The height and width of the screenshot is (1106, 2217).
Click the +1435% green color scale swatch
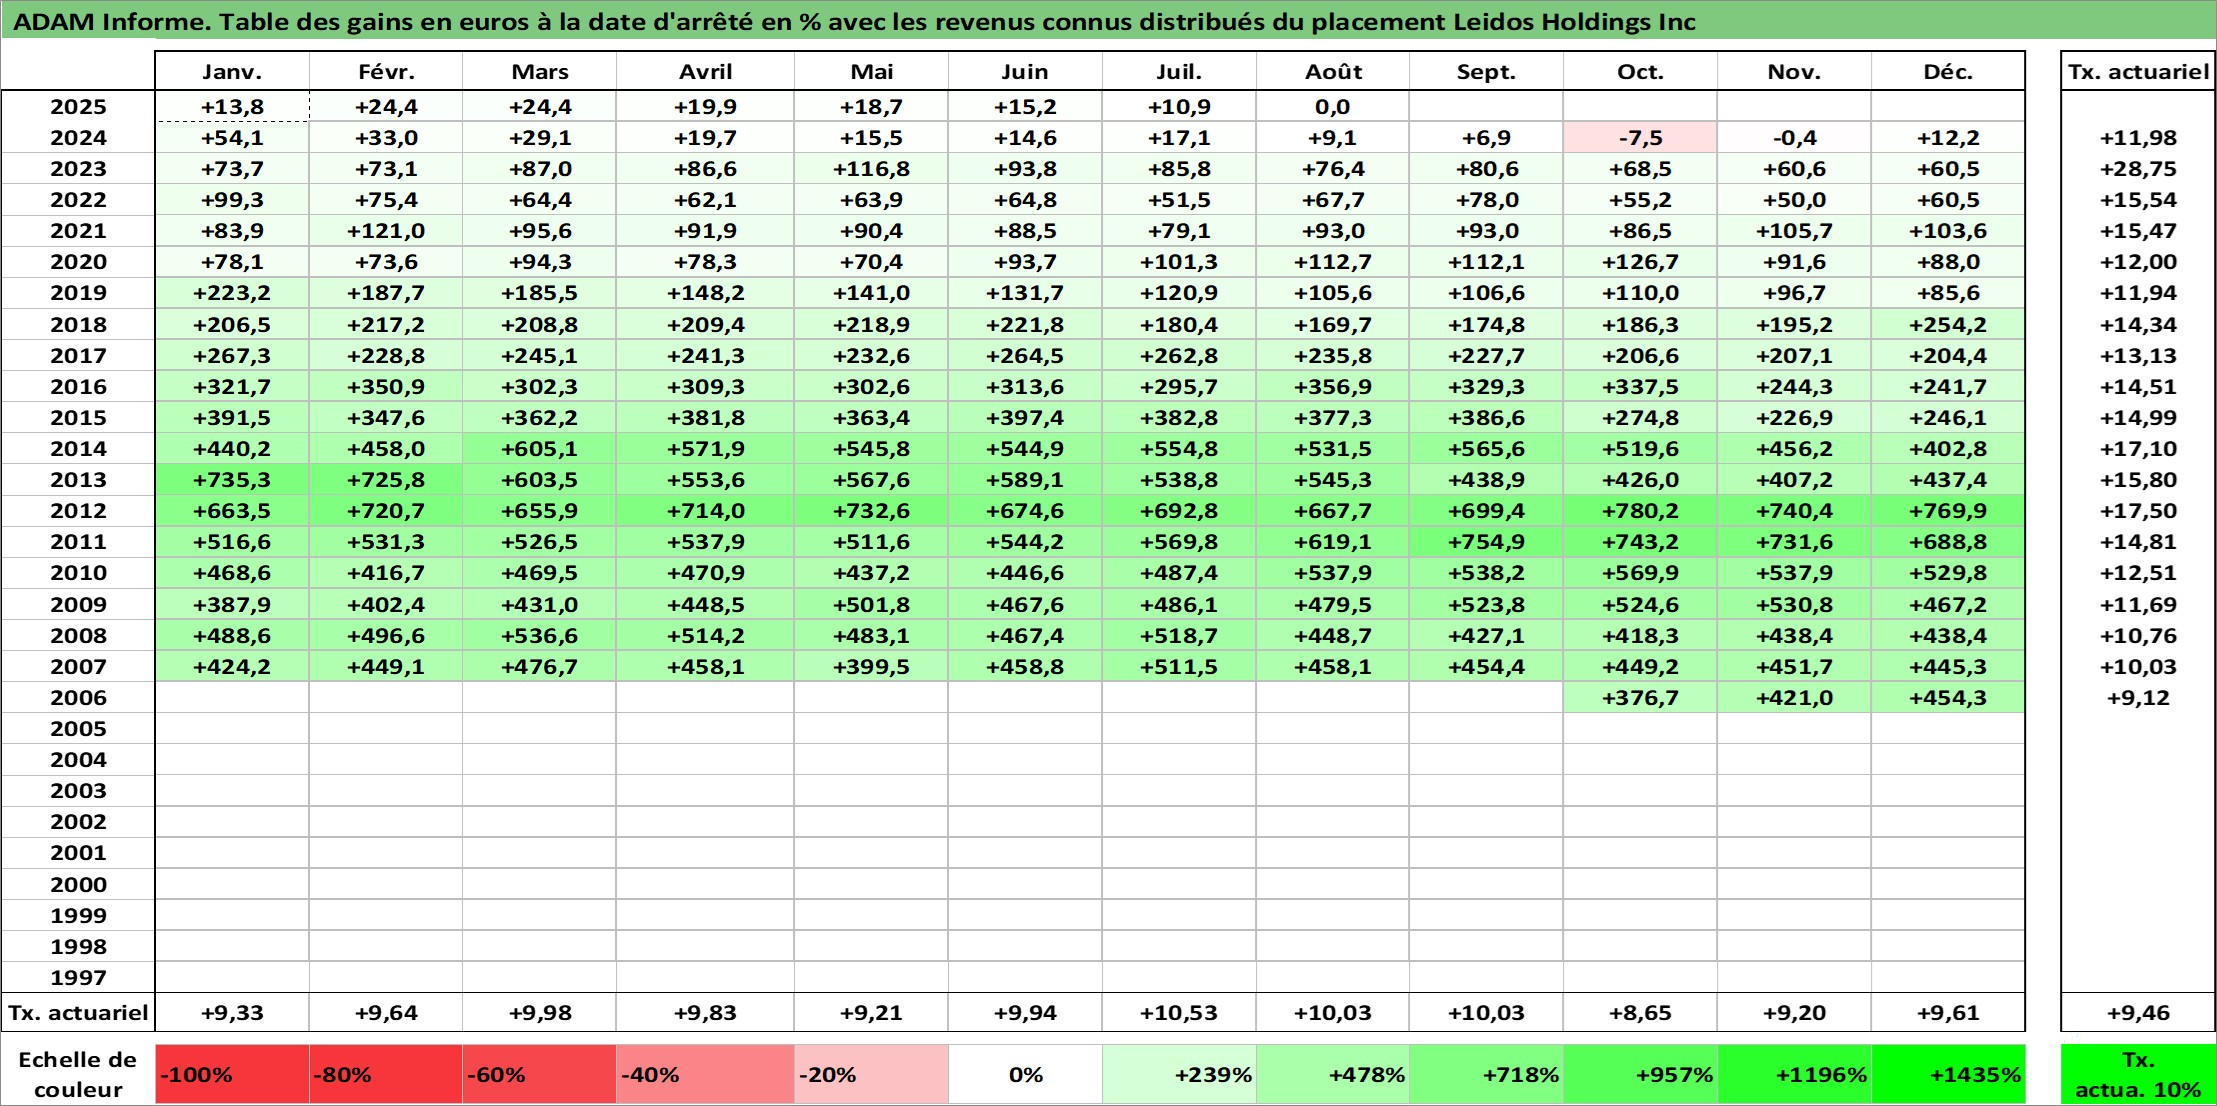coord(1948,1075)
